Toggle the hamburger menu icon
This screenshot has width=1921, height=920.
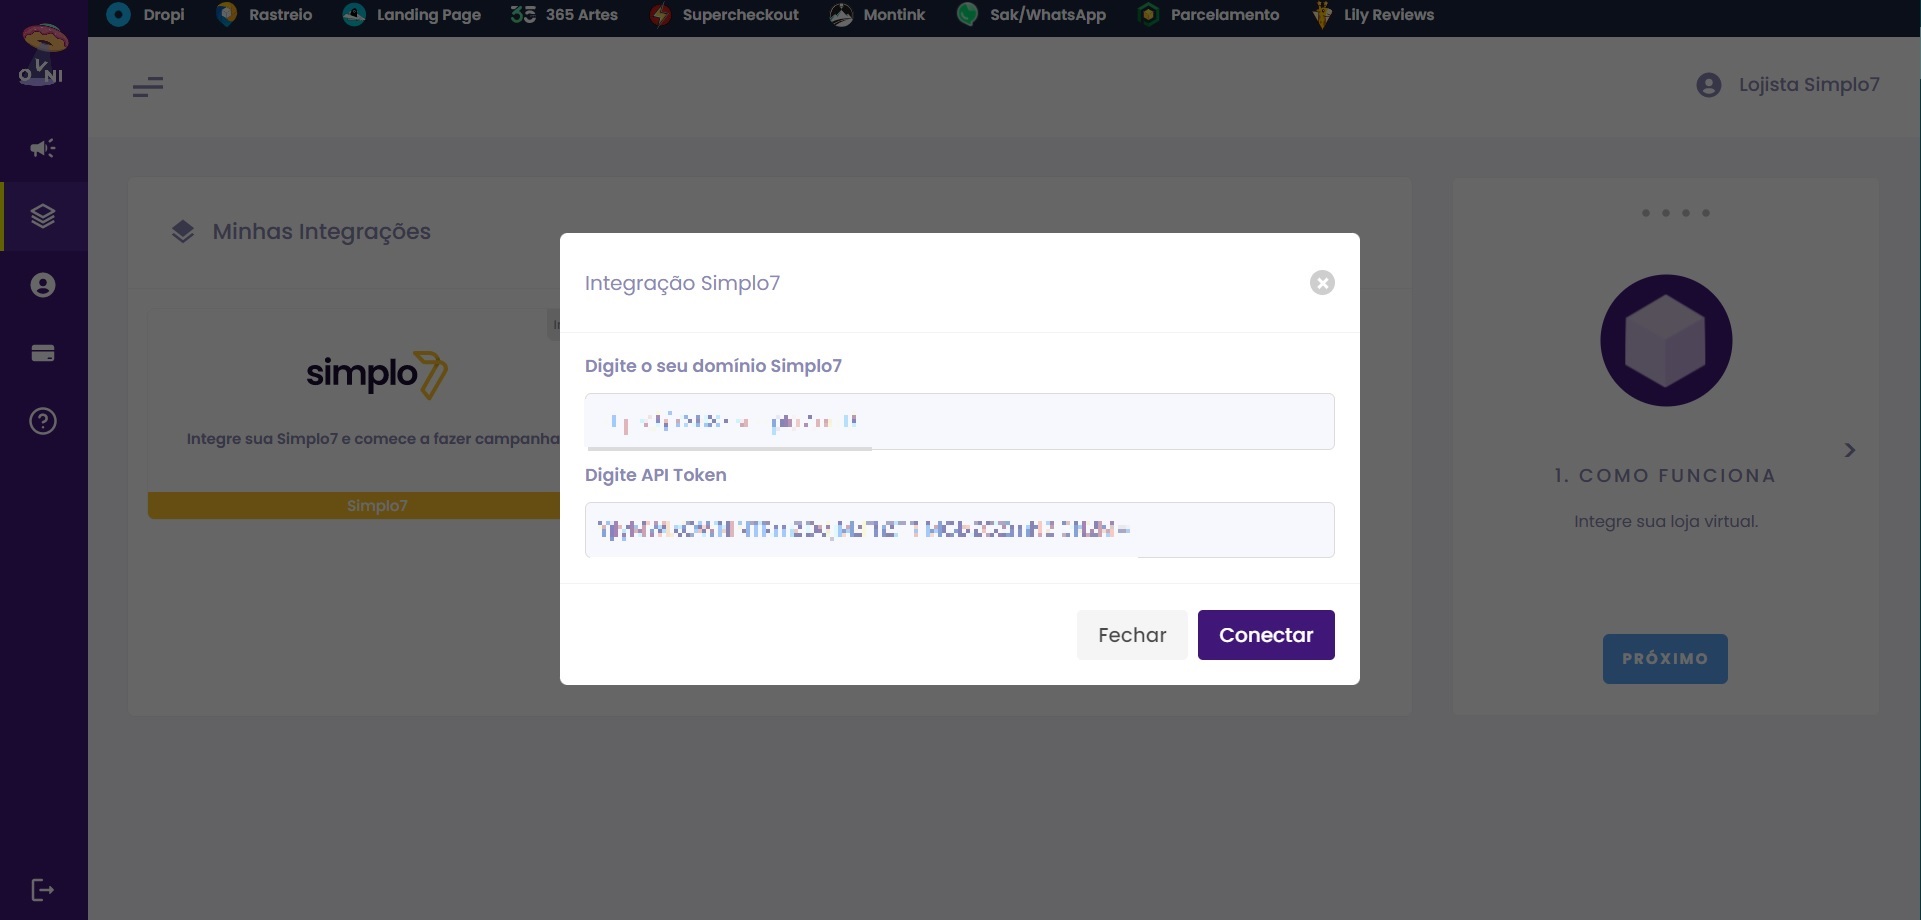148,87
